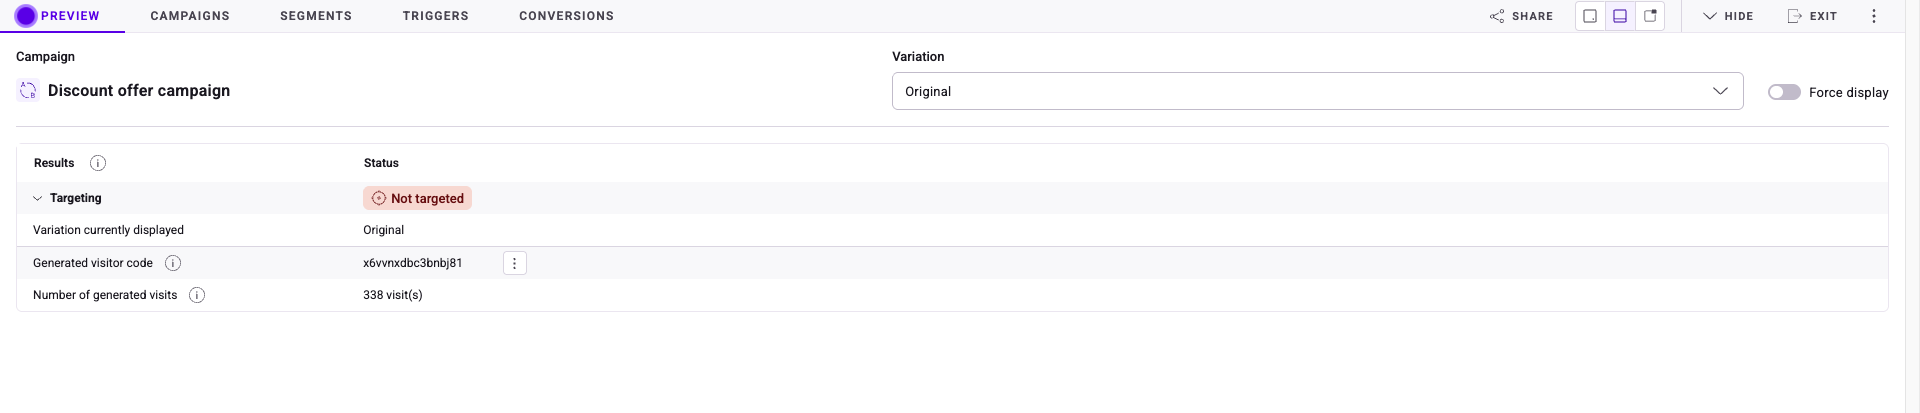The width and height of the screenshot is (1920, 413).
Task: Click the Not targeted status badge
Action: coord(417,198)
